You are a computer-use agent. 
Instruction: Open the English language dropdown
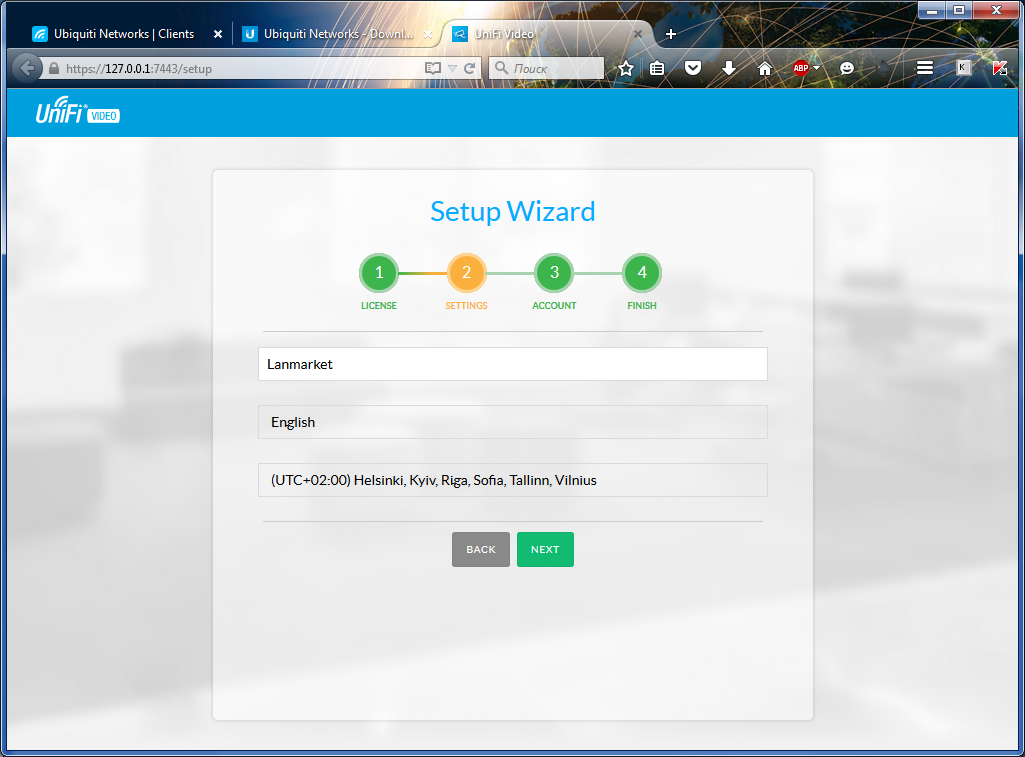tap(512, 422)
